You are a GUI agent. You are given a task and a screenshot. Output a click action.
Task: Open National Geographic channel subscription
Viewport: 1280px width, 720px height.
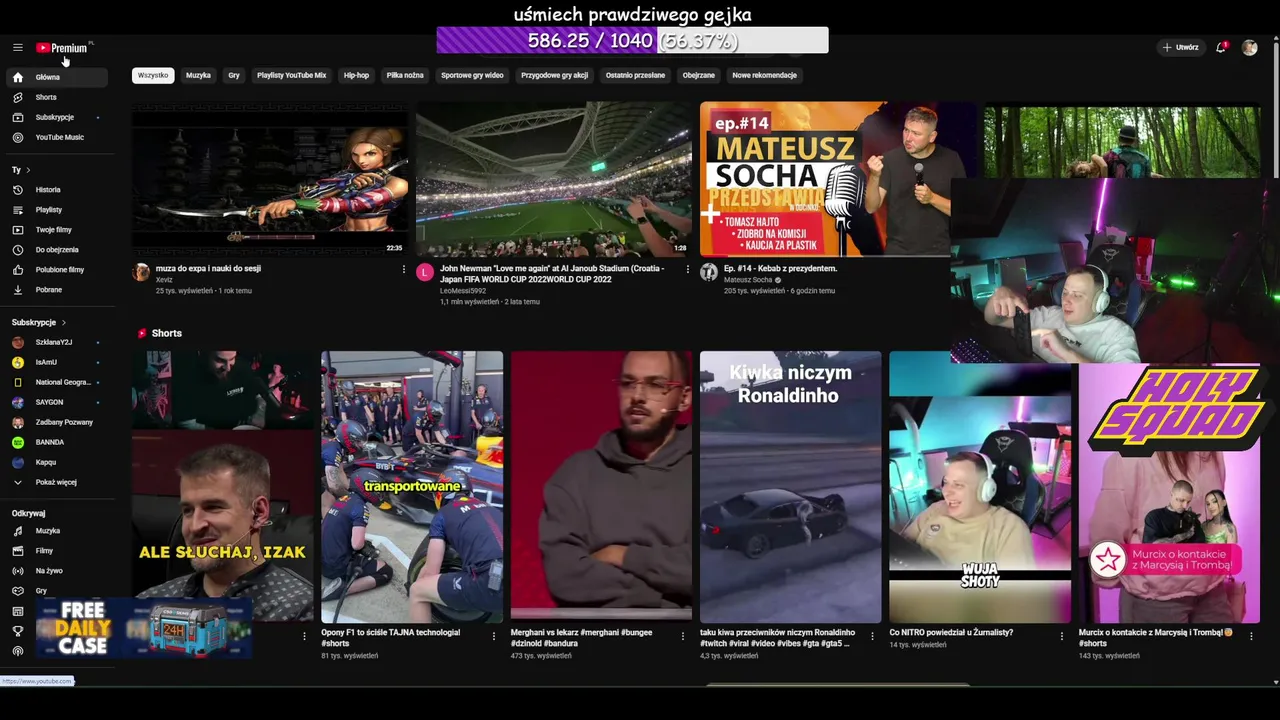click(x=57, y=382)
